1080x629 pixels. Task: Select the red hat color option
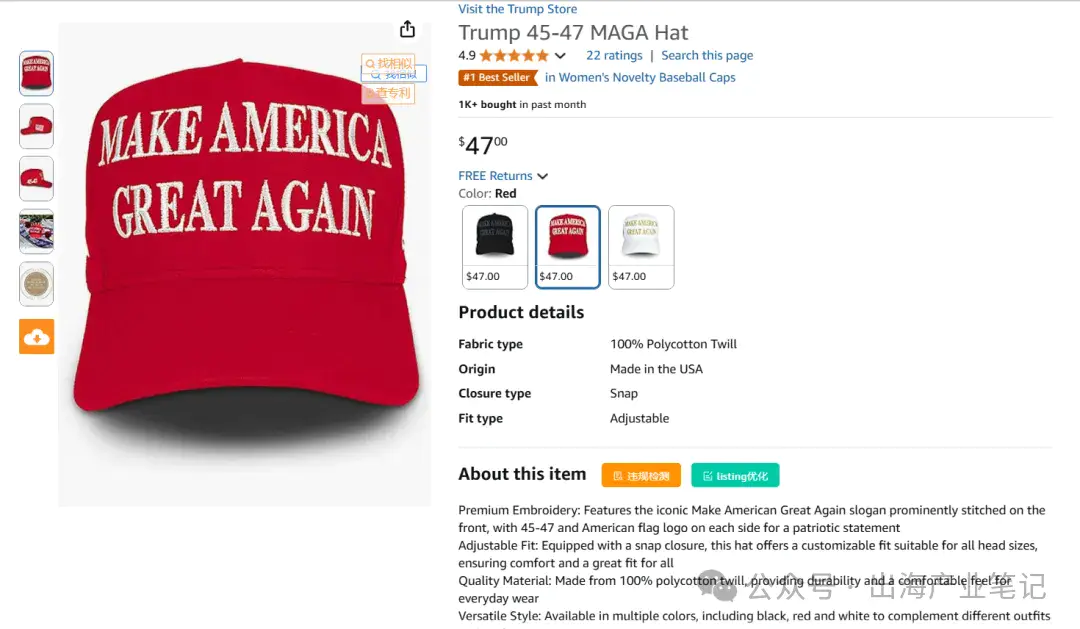pos(568,247)
